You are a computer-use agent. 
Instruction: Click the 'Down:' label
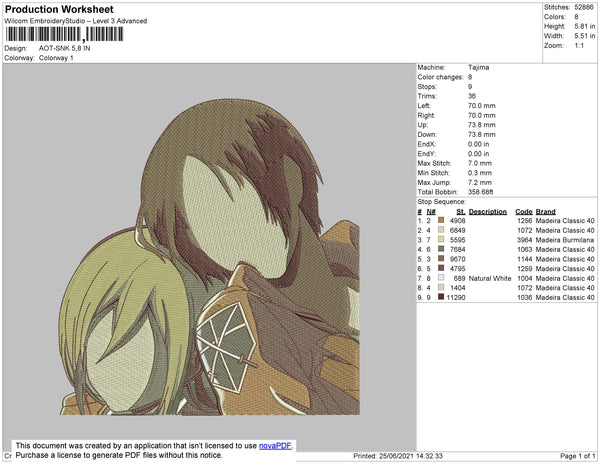click(427, 134)
